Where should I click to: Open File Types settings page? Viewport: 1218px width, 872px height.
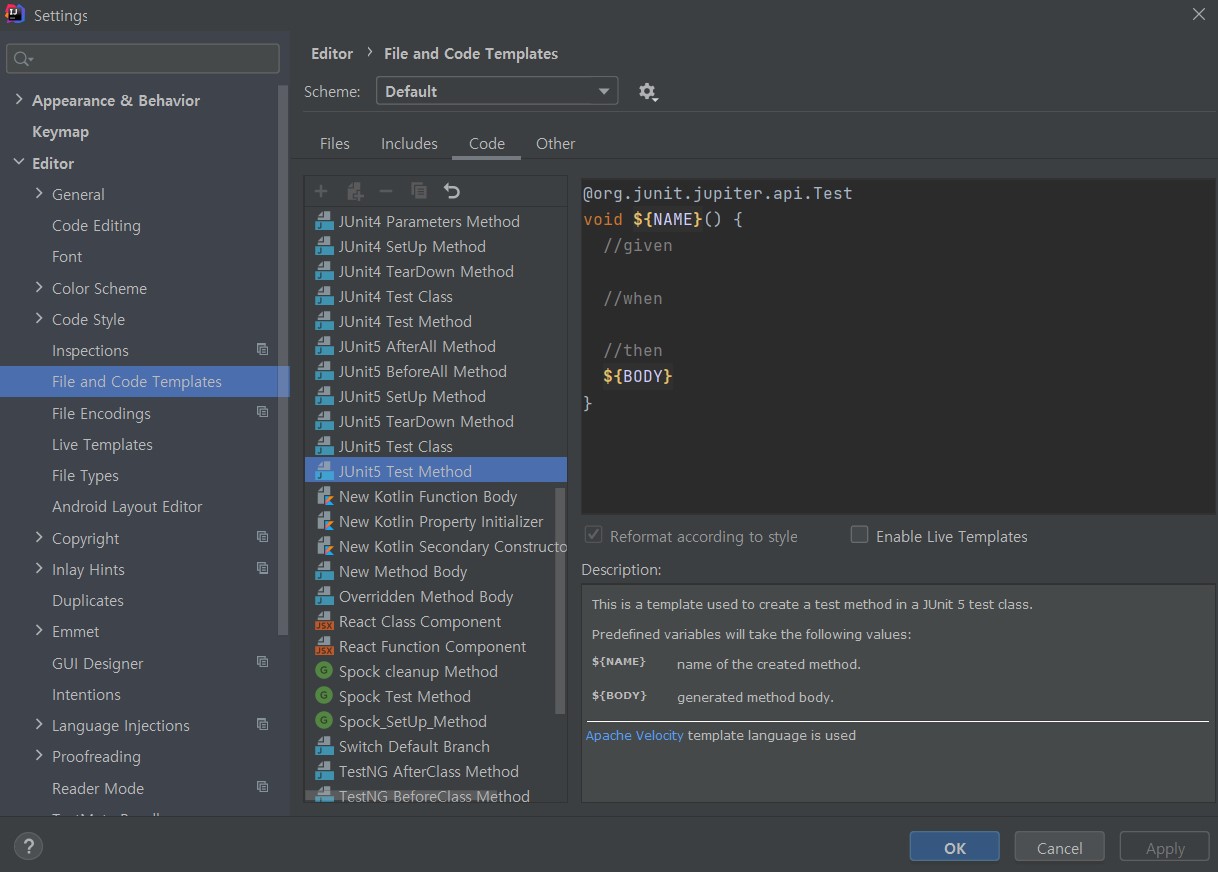coord(85,476)
